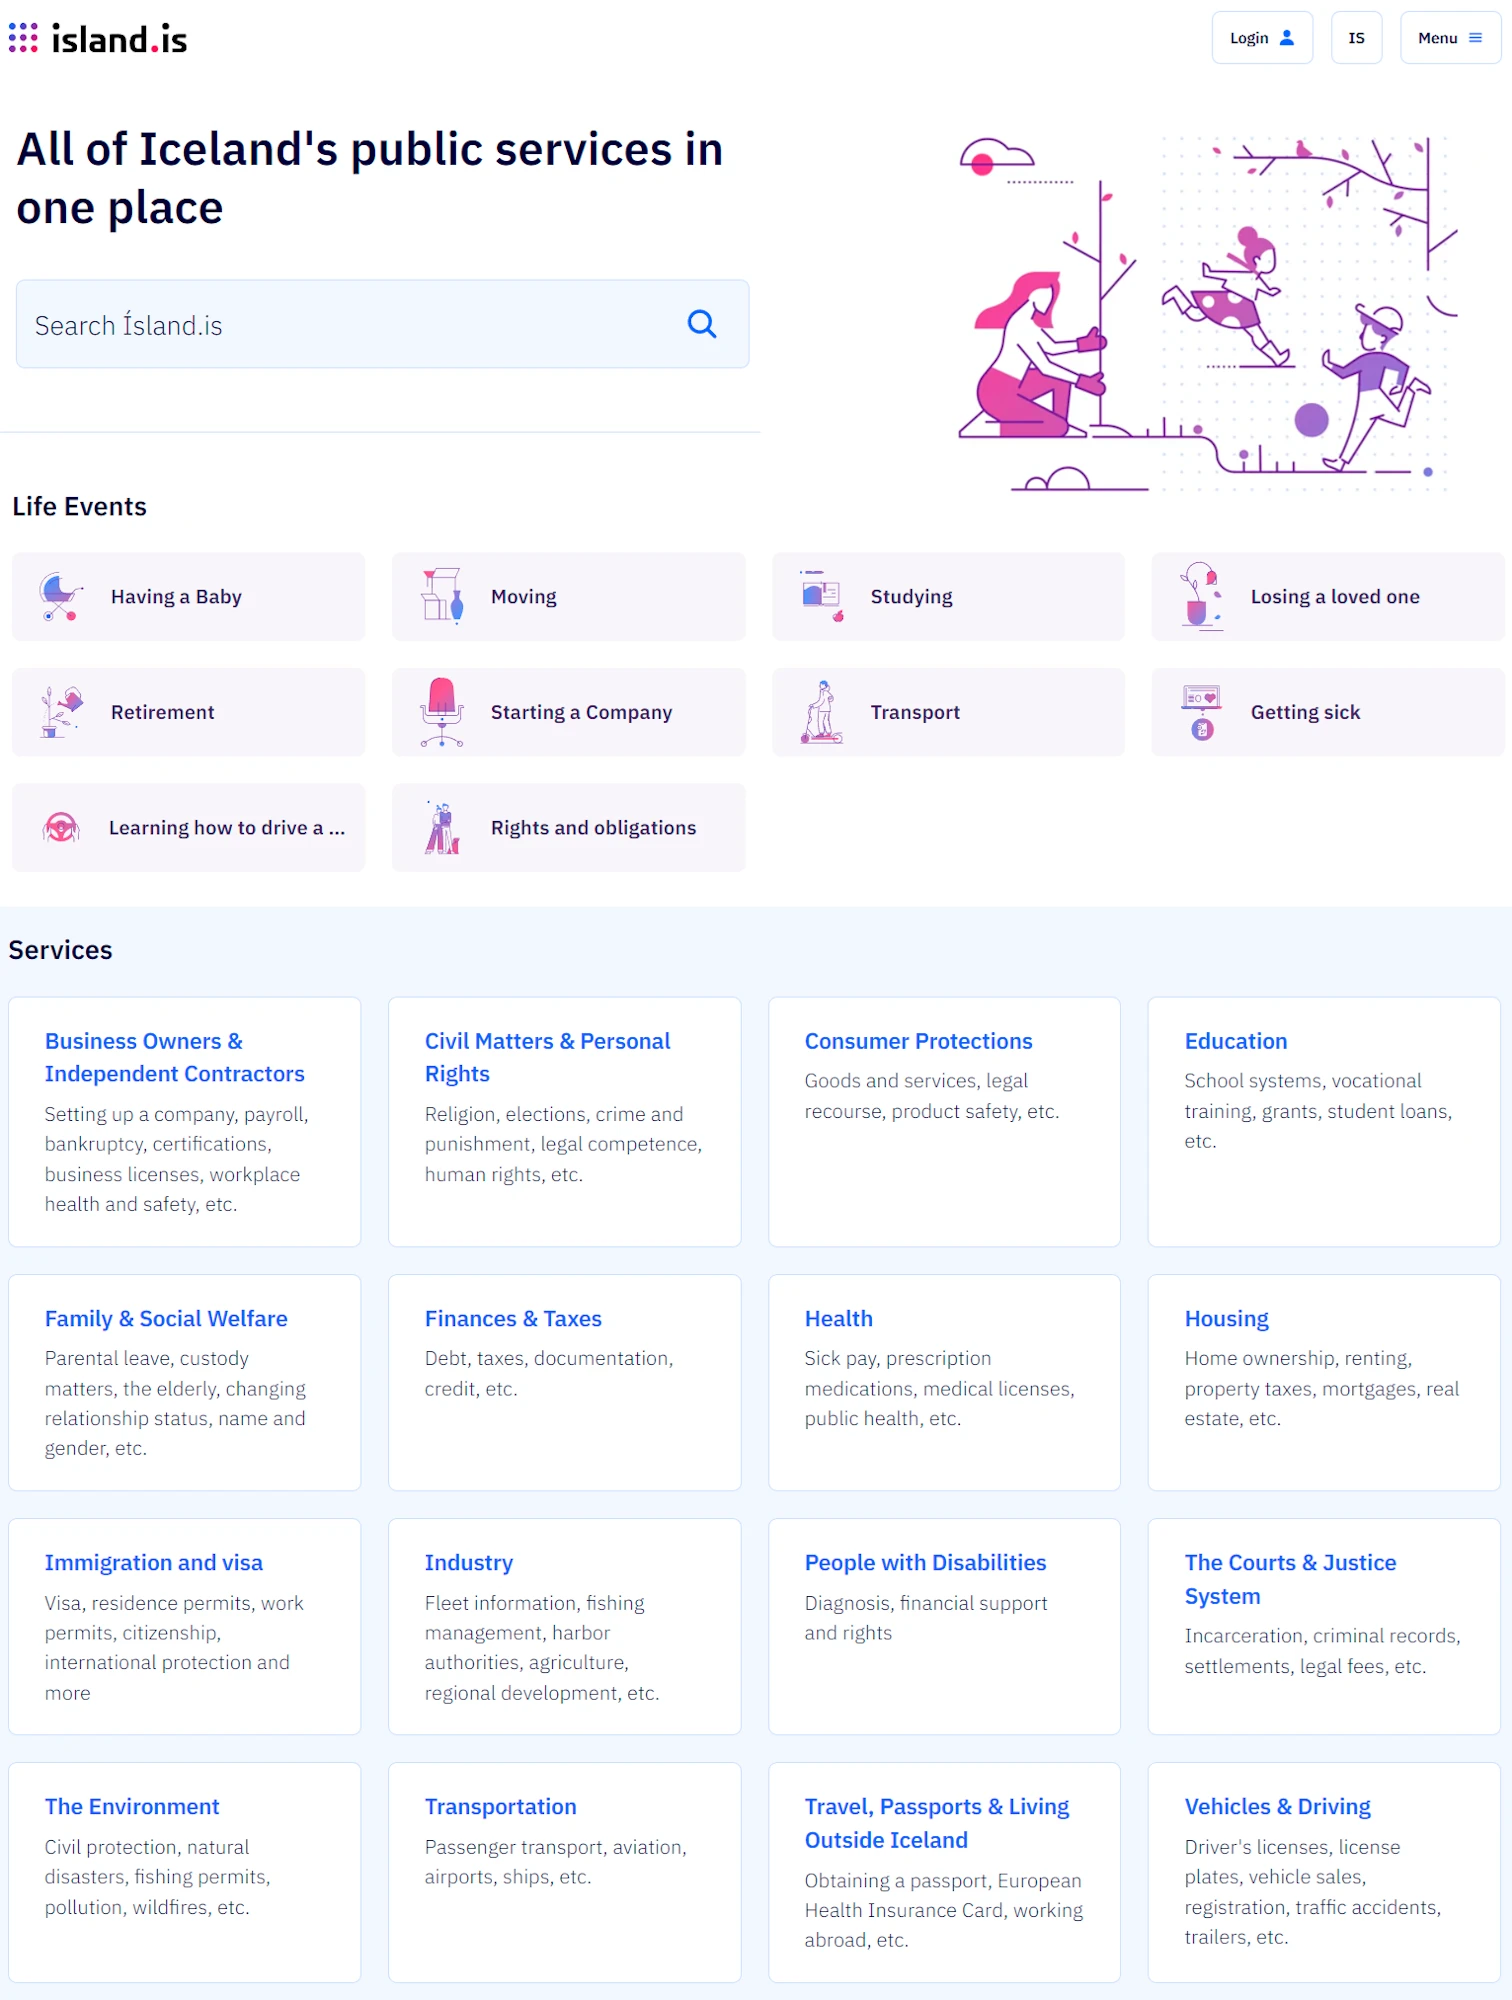Focus the Search Ísland.is field
The height and width of the screenshot is (2000, 1512).
(382, 324)
